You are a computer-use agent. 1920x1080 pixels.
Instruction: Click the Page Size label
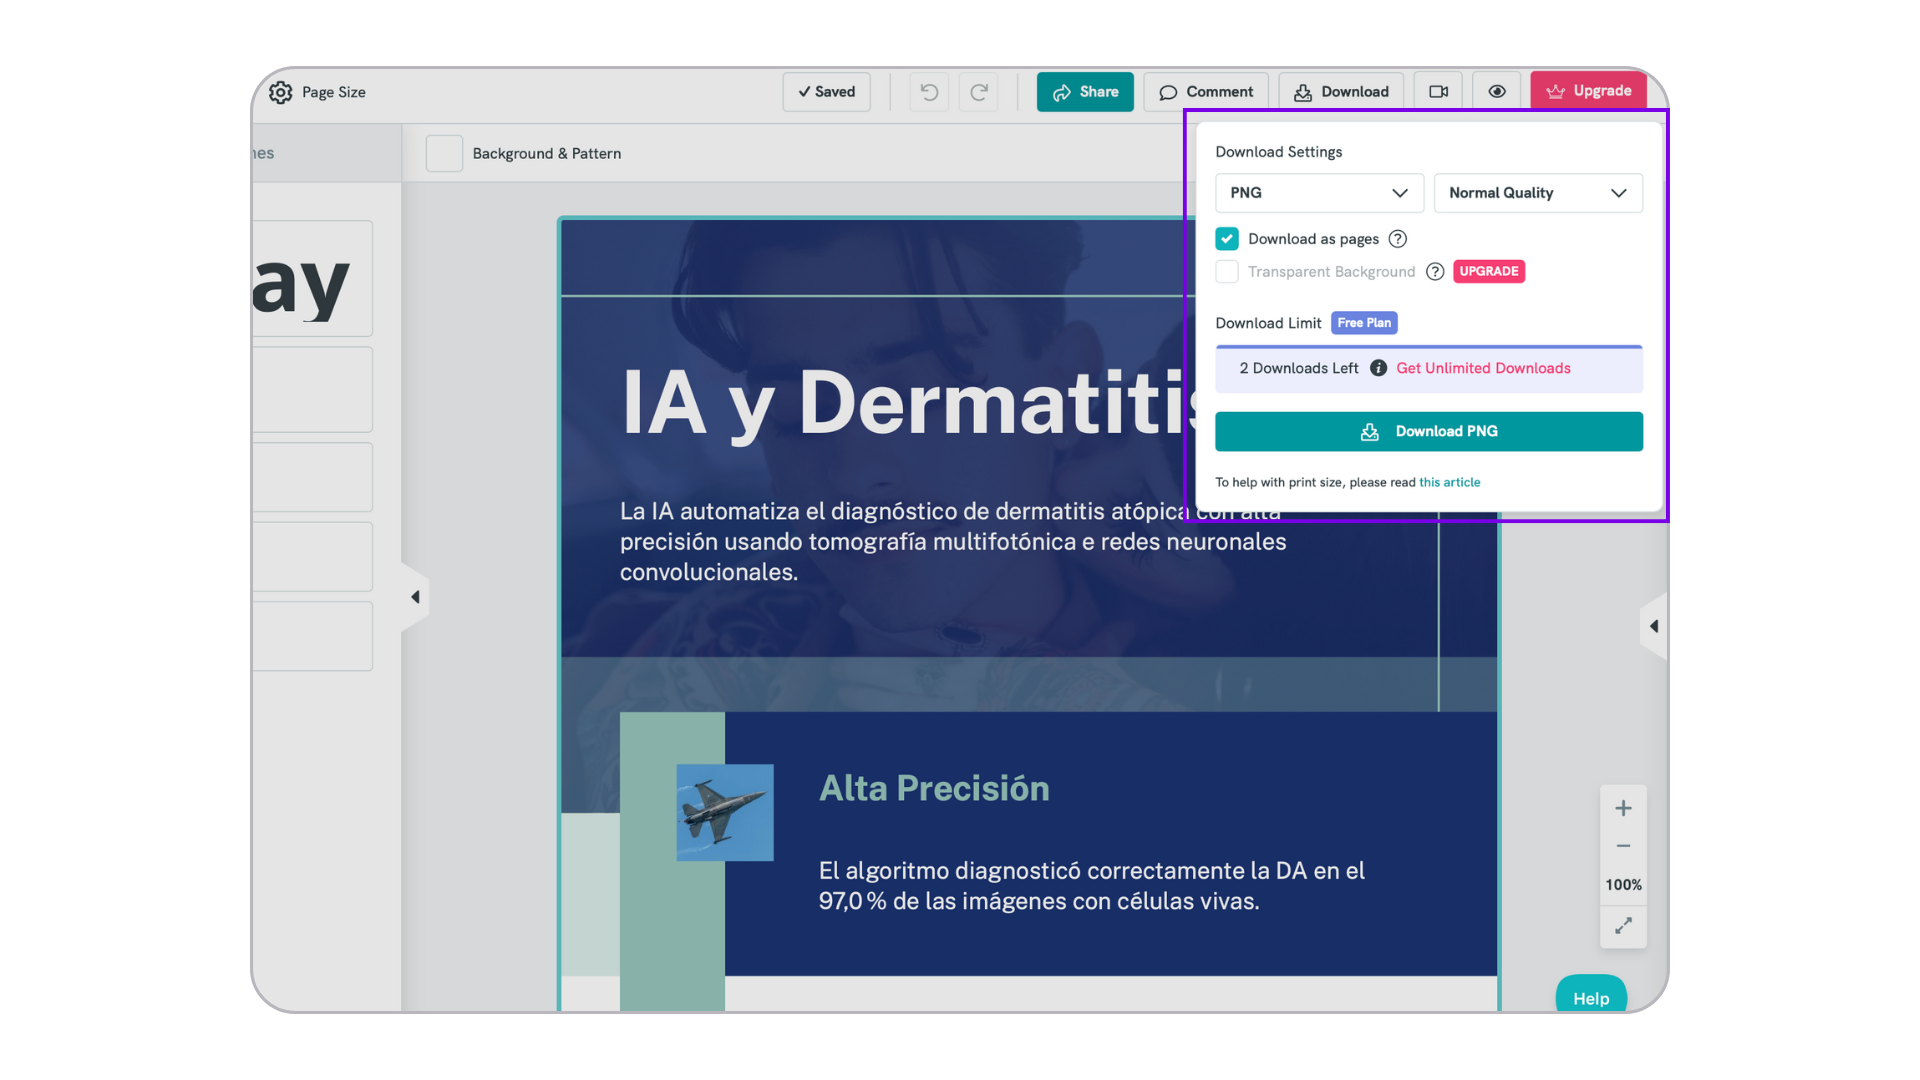pos(334,92)
